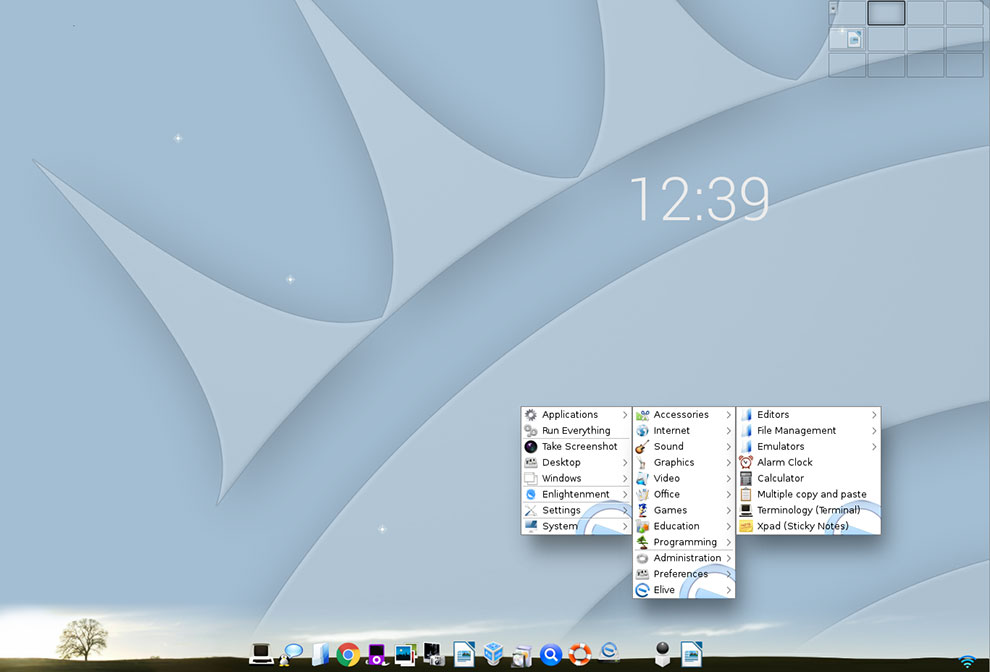The height and width of the screenshot is (672, 990).
Task: Highlight Accessories in Applications menu
Action: [x=684, y=415]
